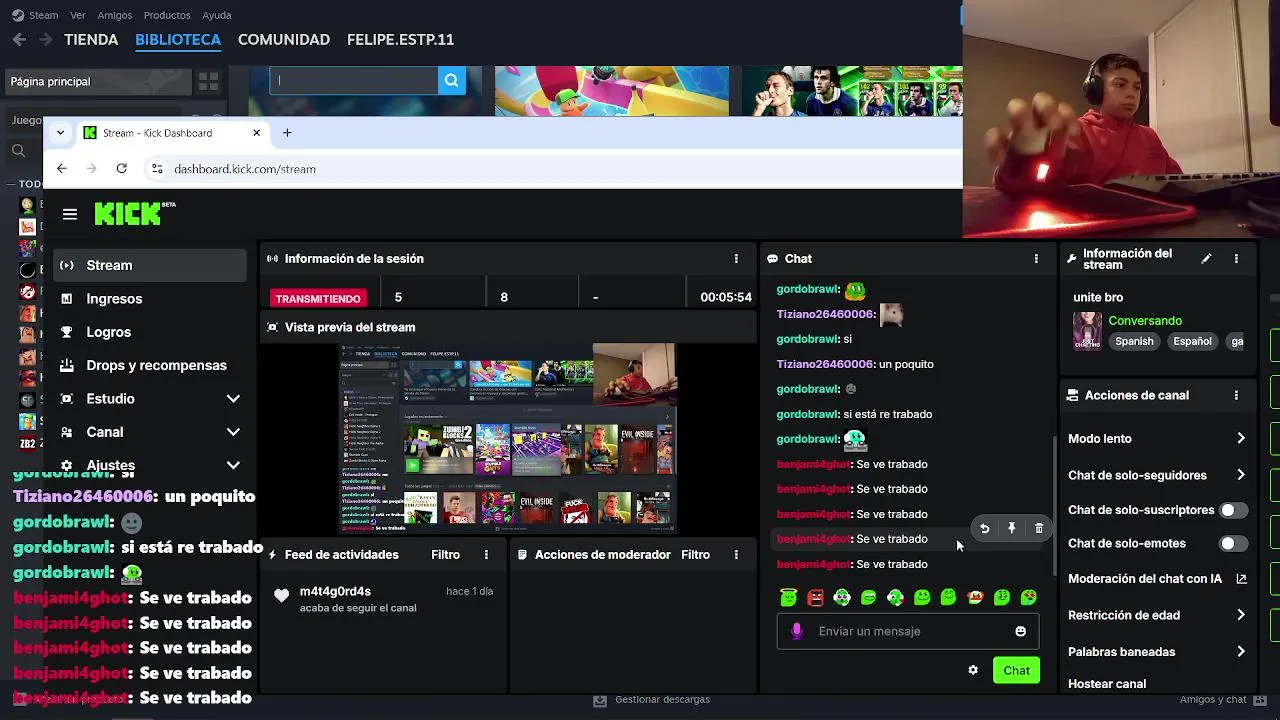Viewport: 1280px width, 720px height.
Task: Enable Chat de solo-emotes toggle
Action: pyautogui.click(x=1233, y=543)
